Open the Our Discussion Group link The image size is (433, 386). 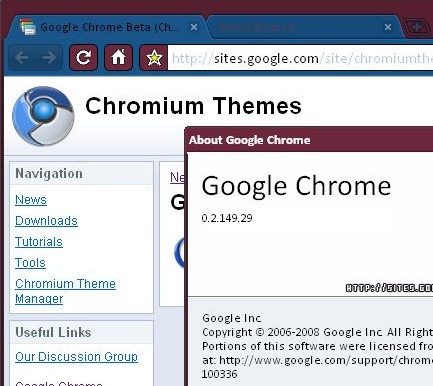(x=76, y=357)
